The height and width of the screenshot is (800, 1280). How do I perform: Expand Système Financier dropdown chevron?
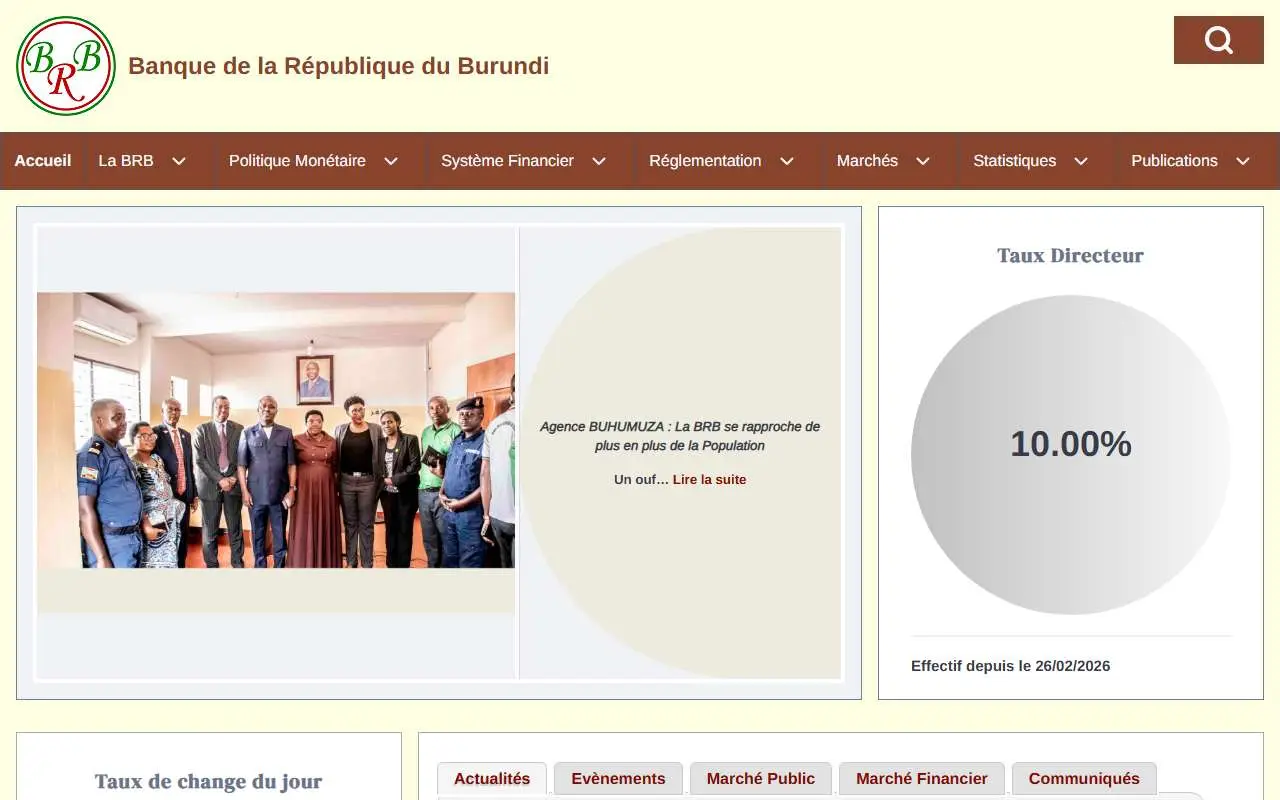599,161
